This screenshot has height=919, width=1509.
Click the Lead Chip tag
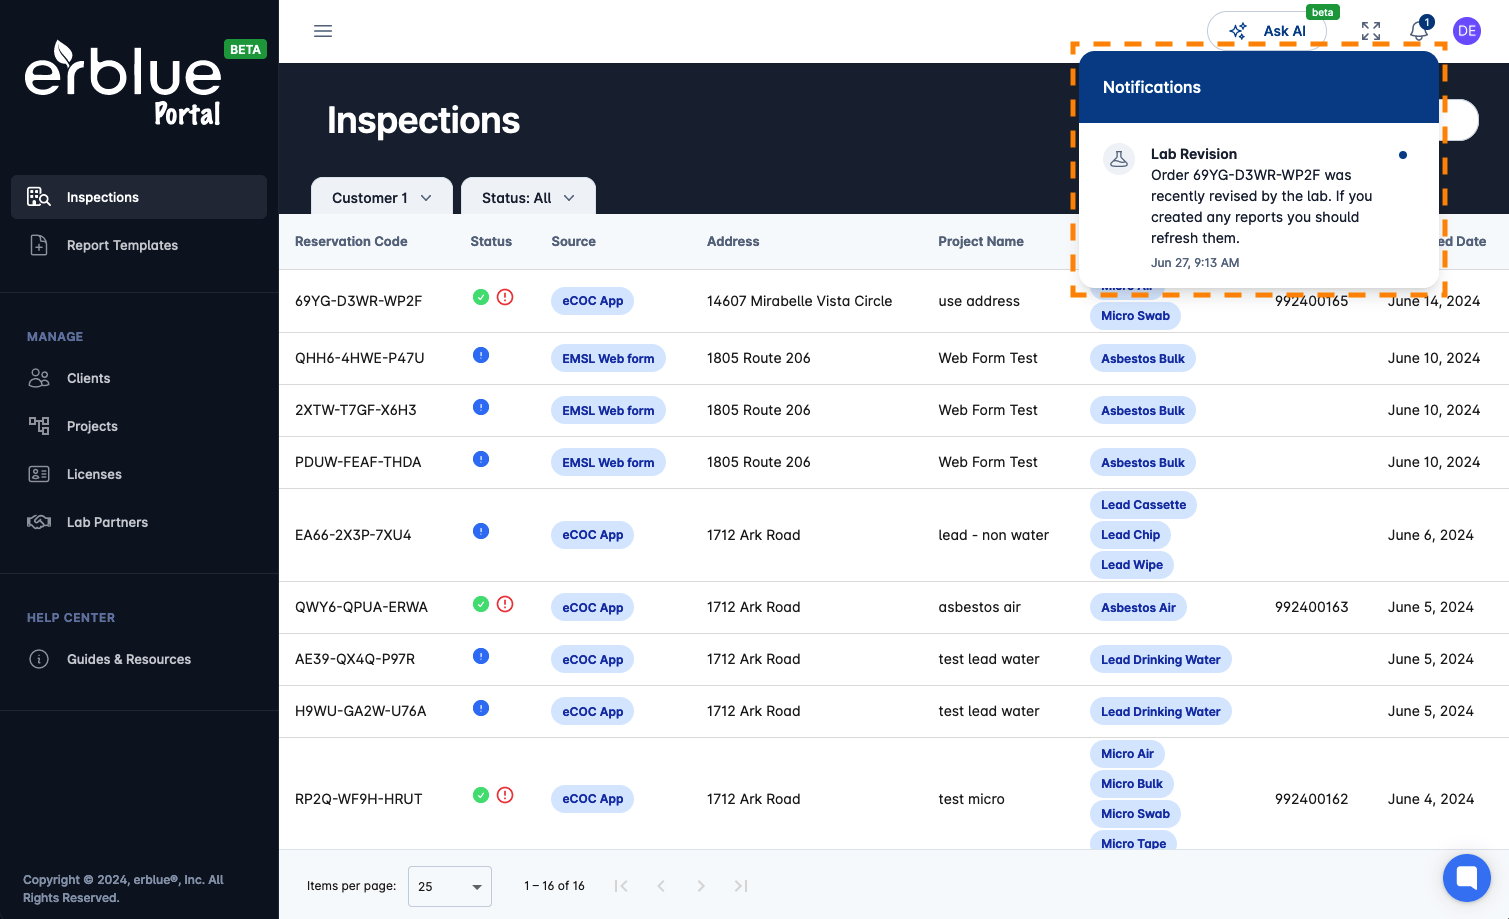tap(1130, 535)
